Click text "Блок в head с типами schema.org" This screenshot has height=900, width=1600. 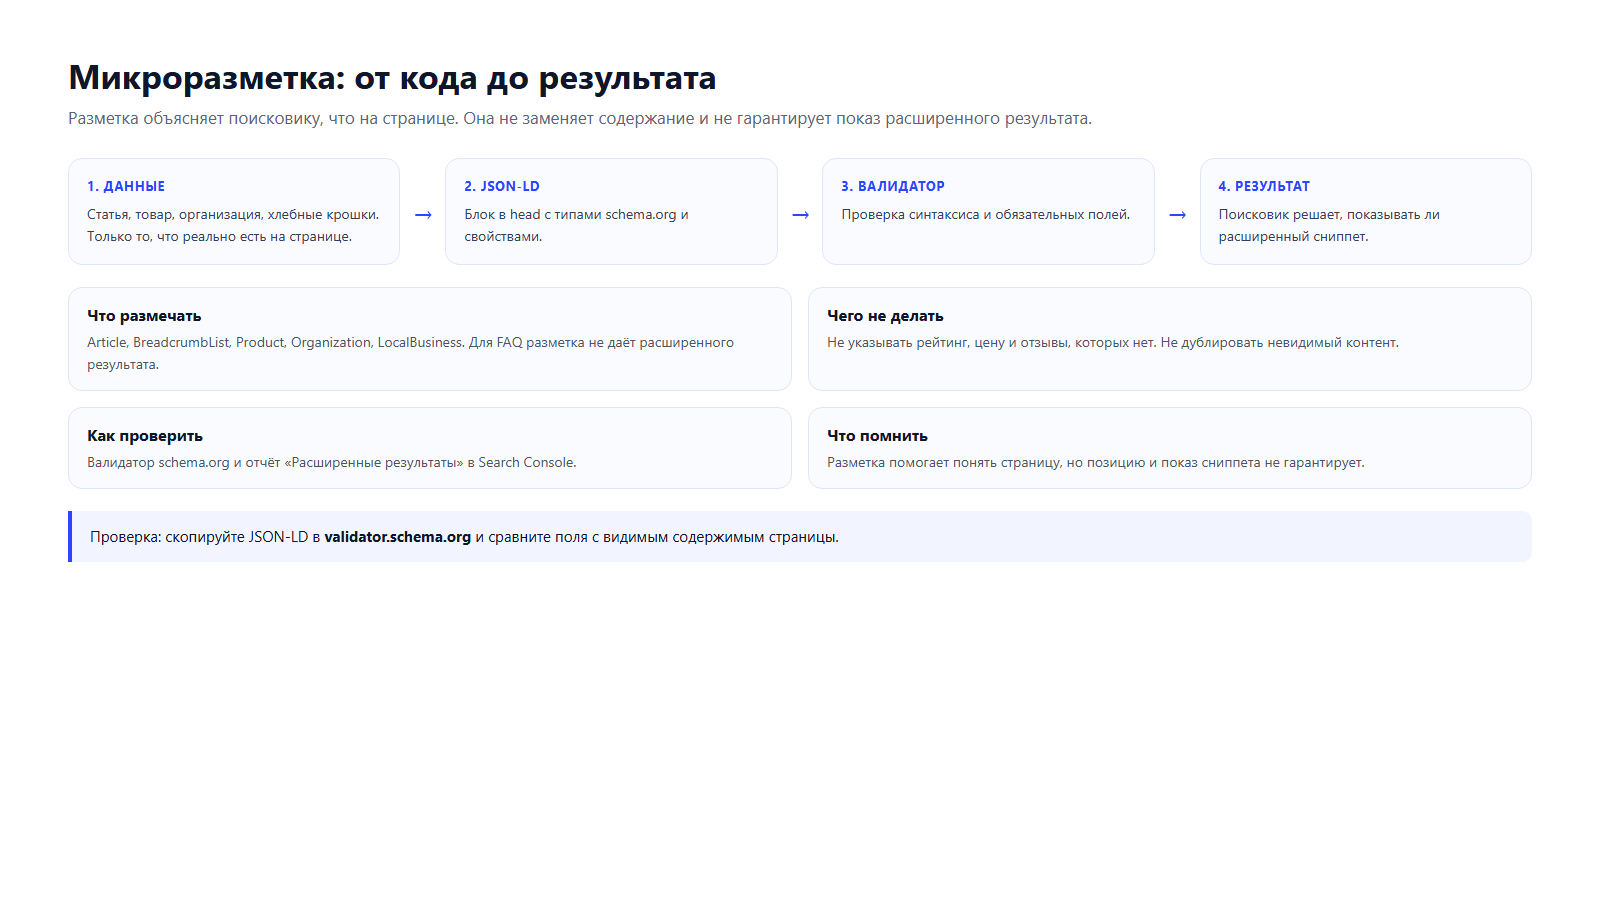(x=570, y=214)
